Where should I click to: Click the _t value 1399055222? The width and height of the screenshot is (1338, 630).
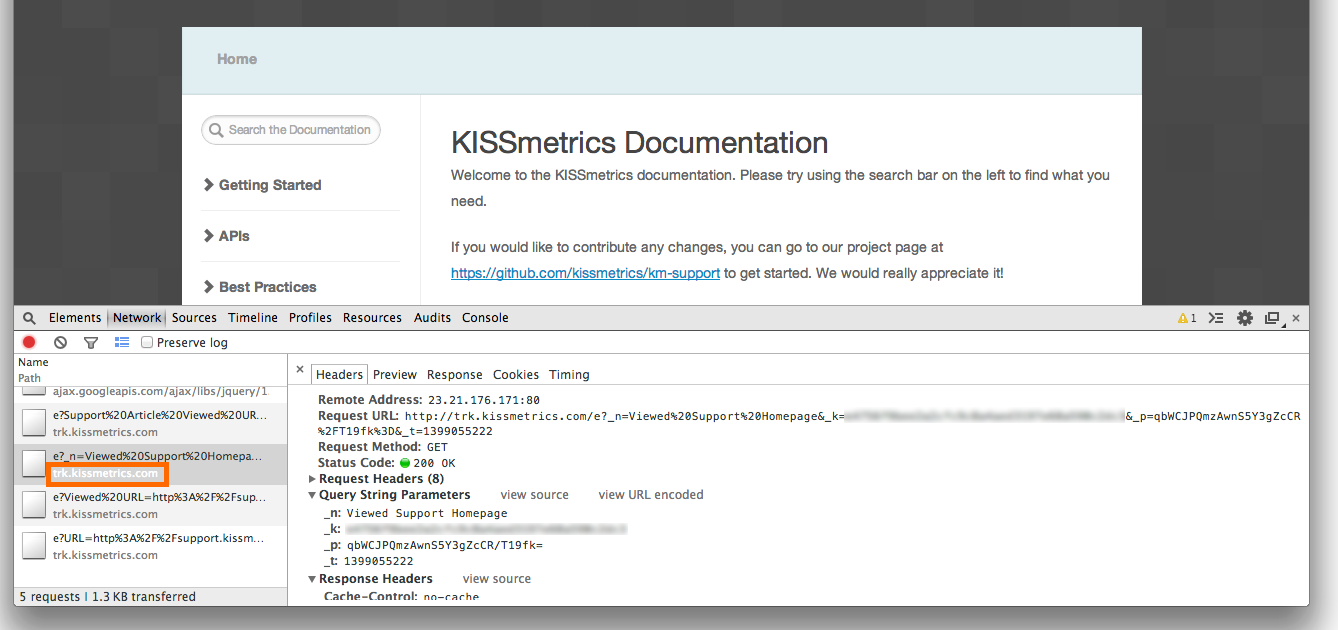pyautogui.click(x=378, y=562)
